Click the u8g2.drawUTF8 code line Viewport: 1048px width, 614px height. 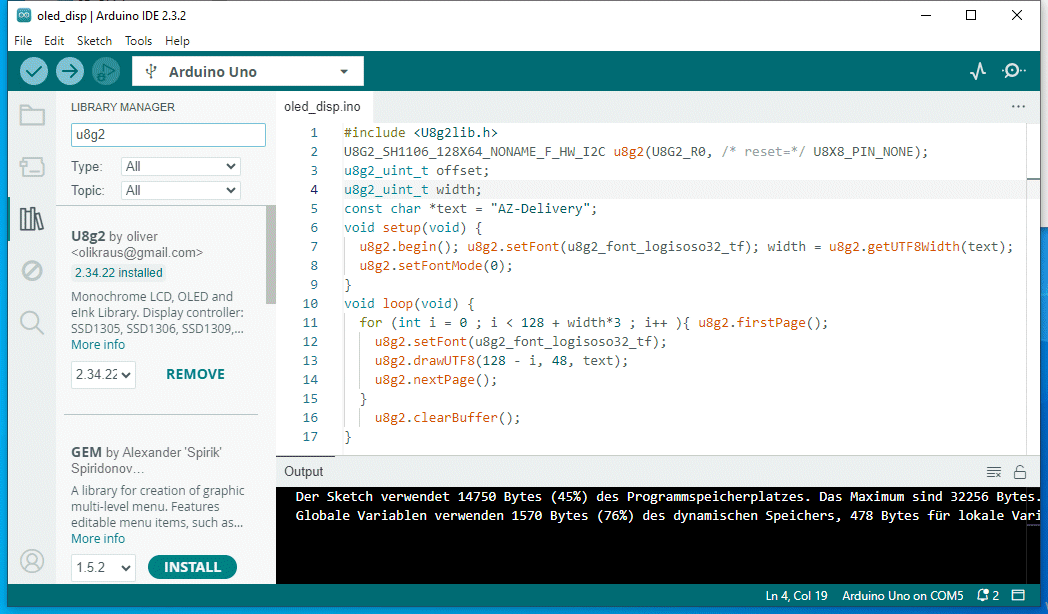(x=501, y=361)
